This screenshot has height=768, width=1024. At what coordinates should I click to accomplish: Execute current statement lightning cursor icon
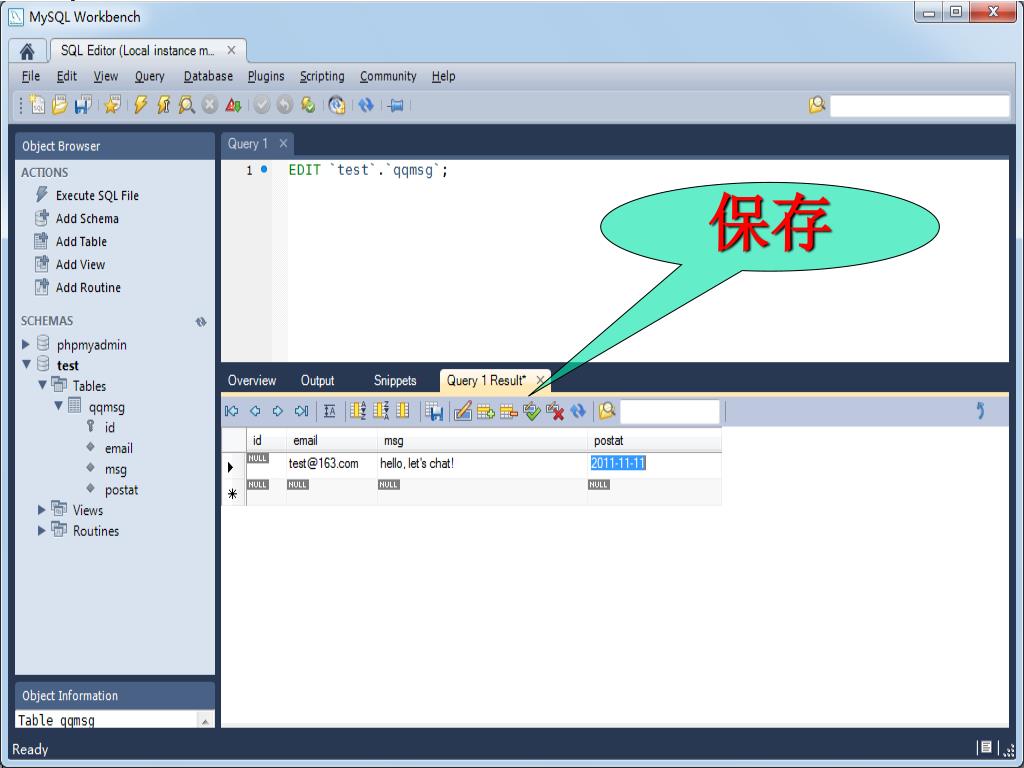point(163,104)
